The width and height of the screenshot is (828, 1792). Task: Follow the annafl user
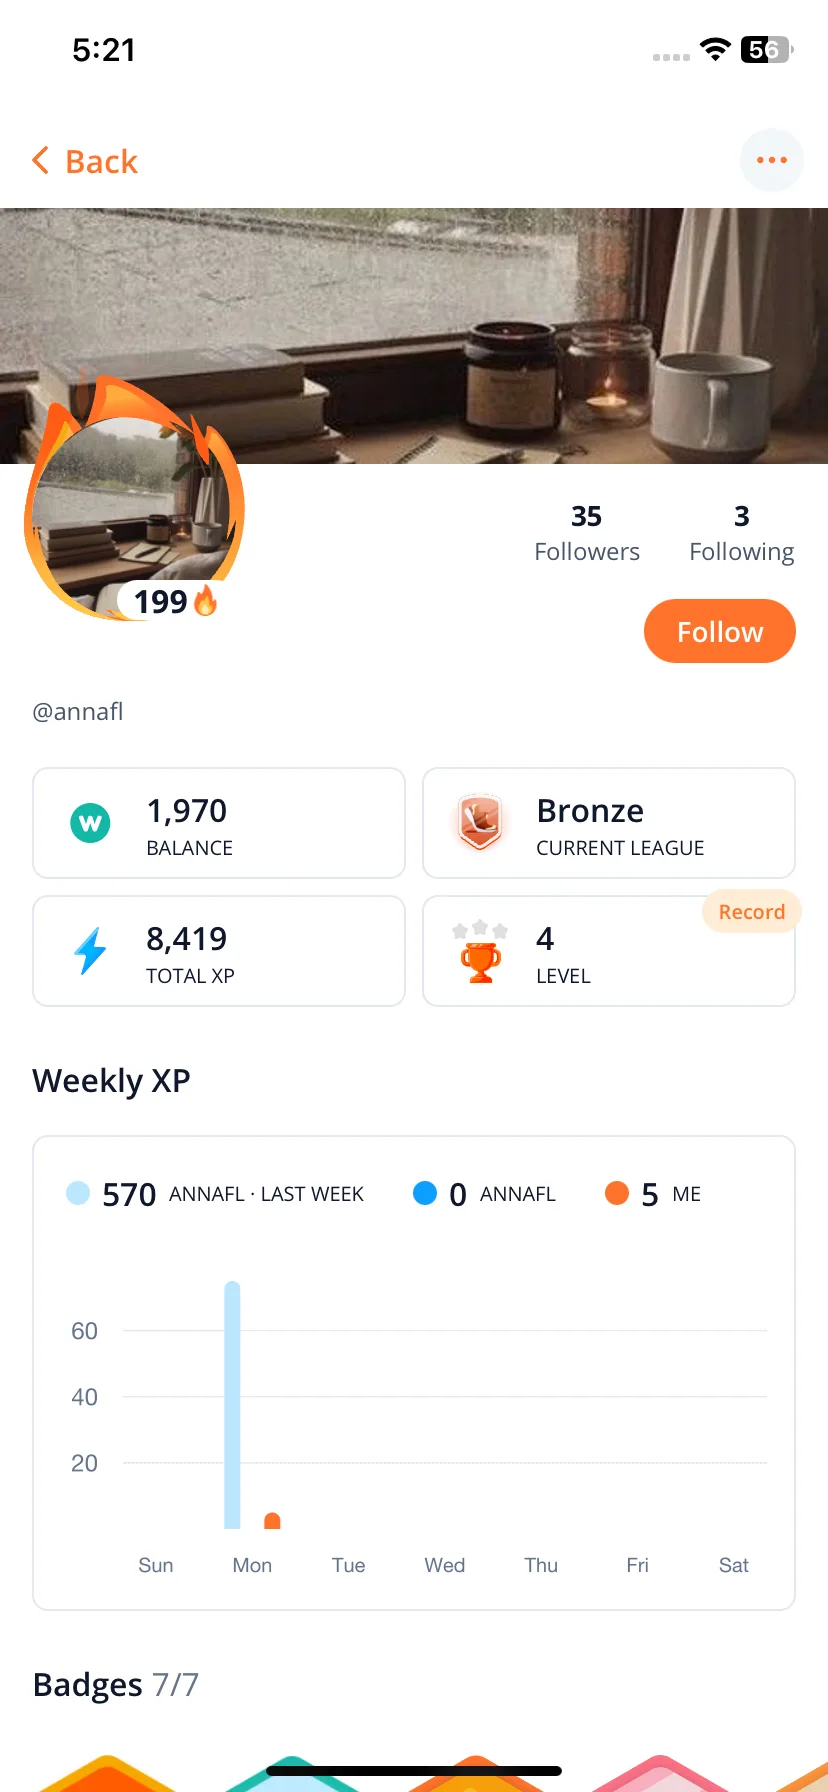coord(720,631)
